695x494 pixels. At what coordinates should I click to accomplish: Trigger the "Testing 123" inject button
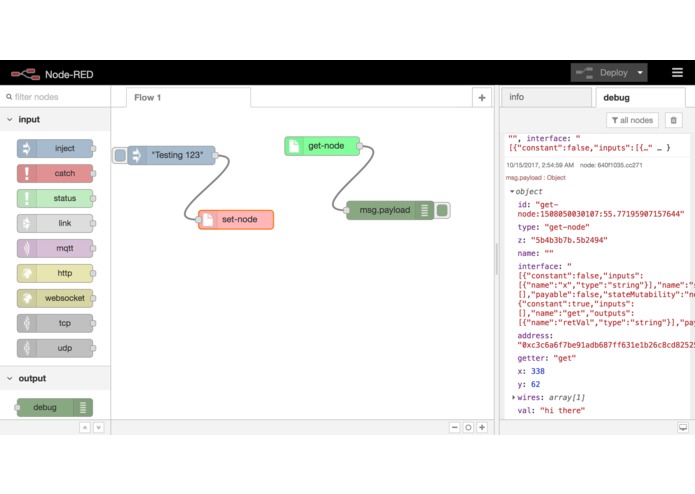[120, 155]
